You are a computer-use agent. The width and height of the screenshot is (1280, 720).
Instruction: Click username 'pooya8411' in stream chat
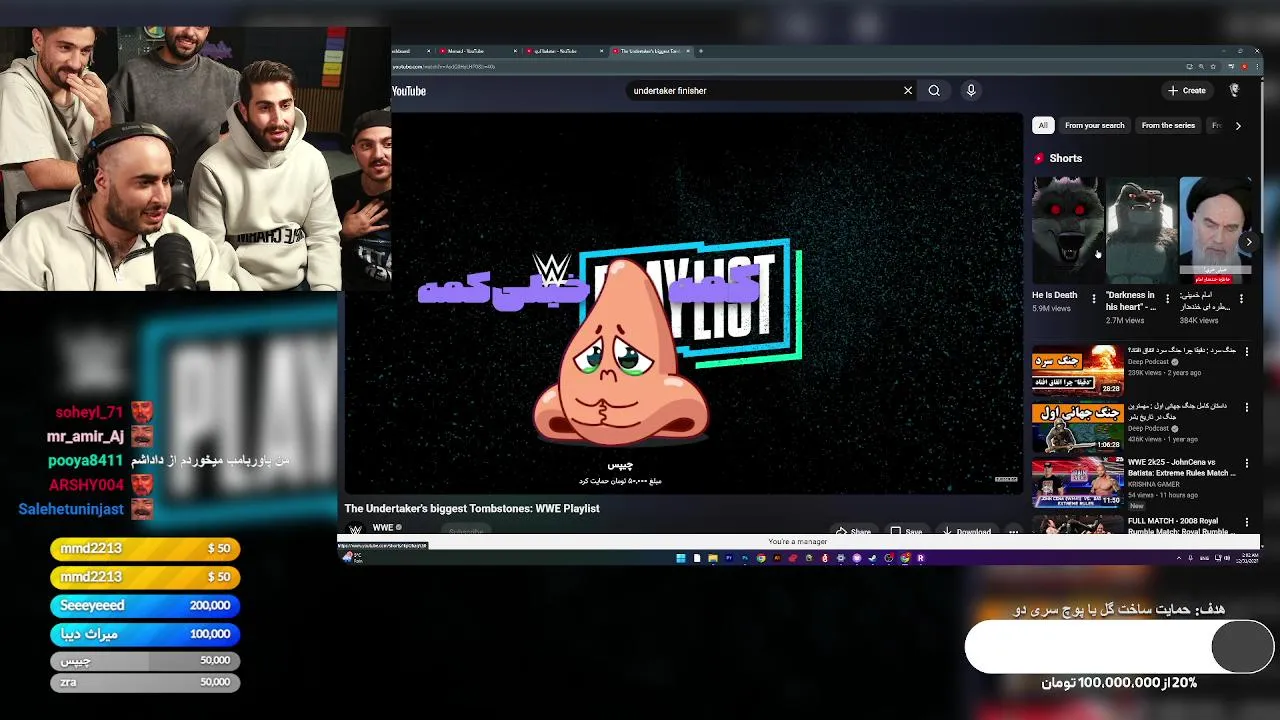85,461
